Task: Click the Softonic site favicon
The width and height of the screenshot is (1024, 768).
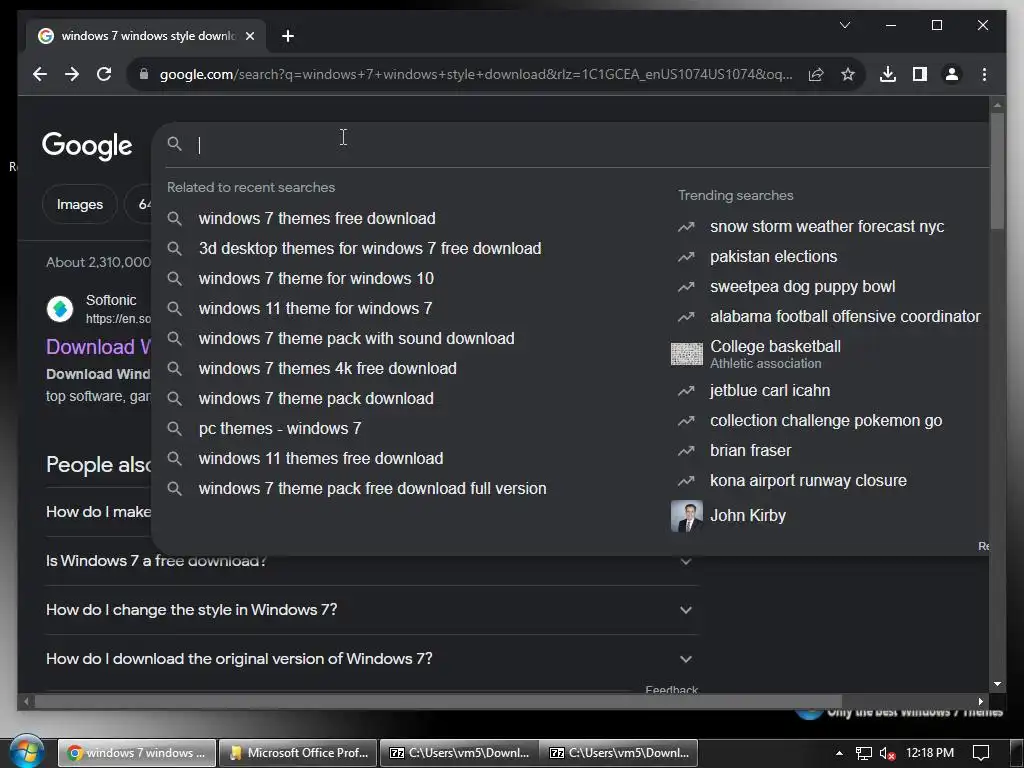Action: click(x=60, y=309)
